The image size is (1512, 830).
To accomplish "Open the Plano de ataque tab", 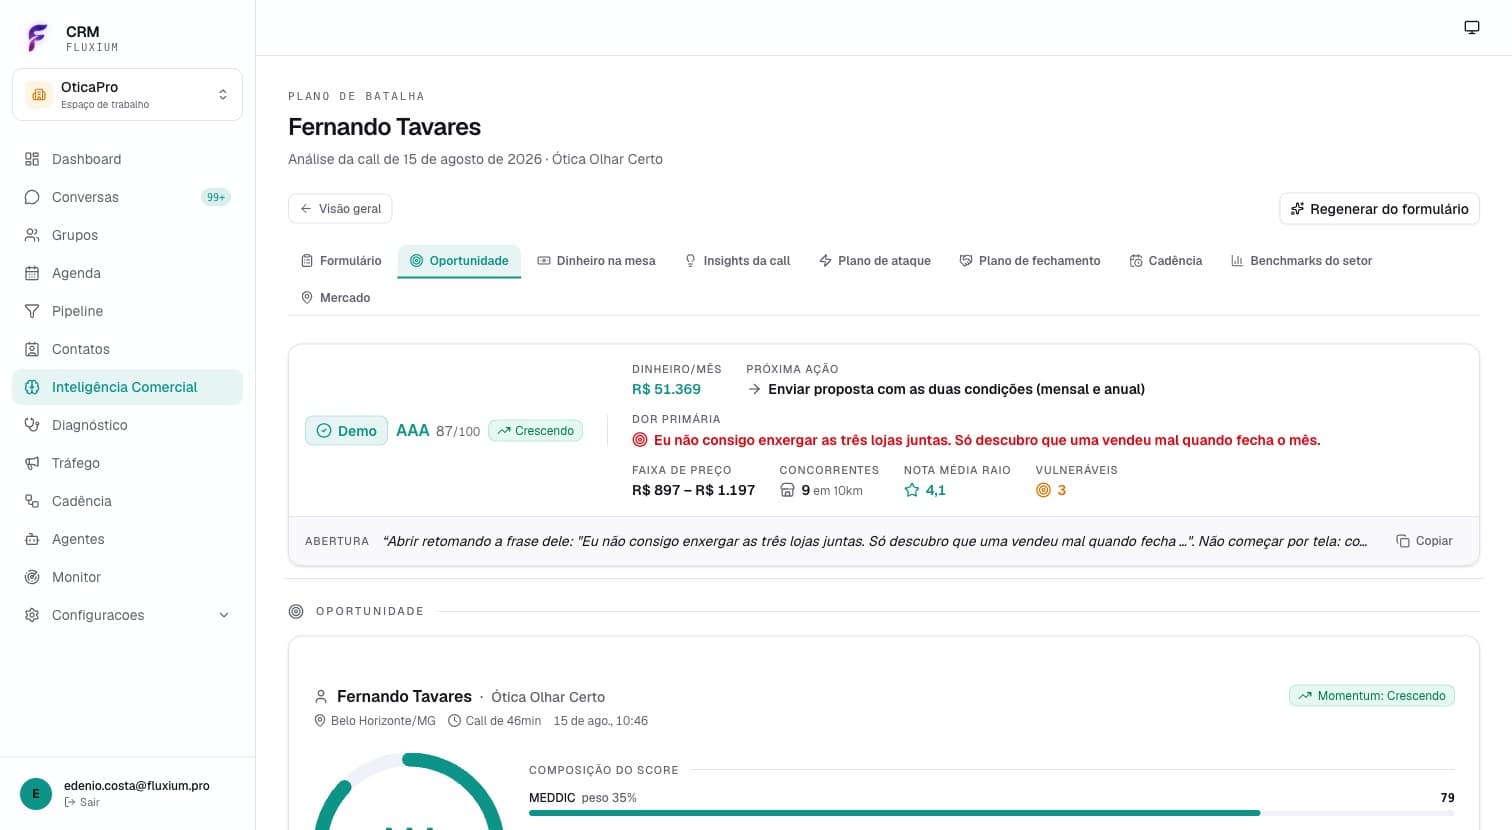I will coord(875,261).
